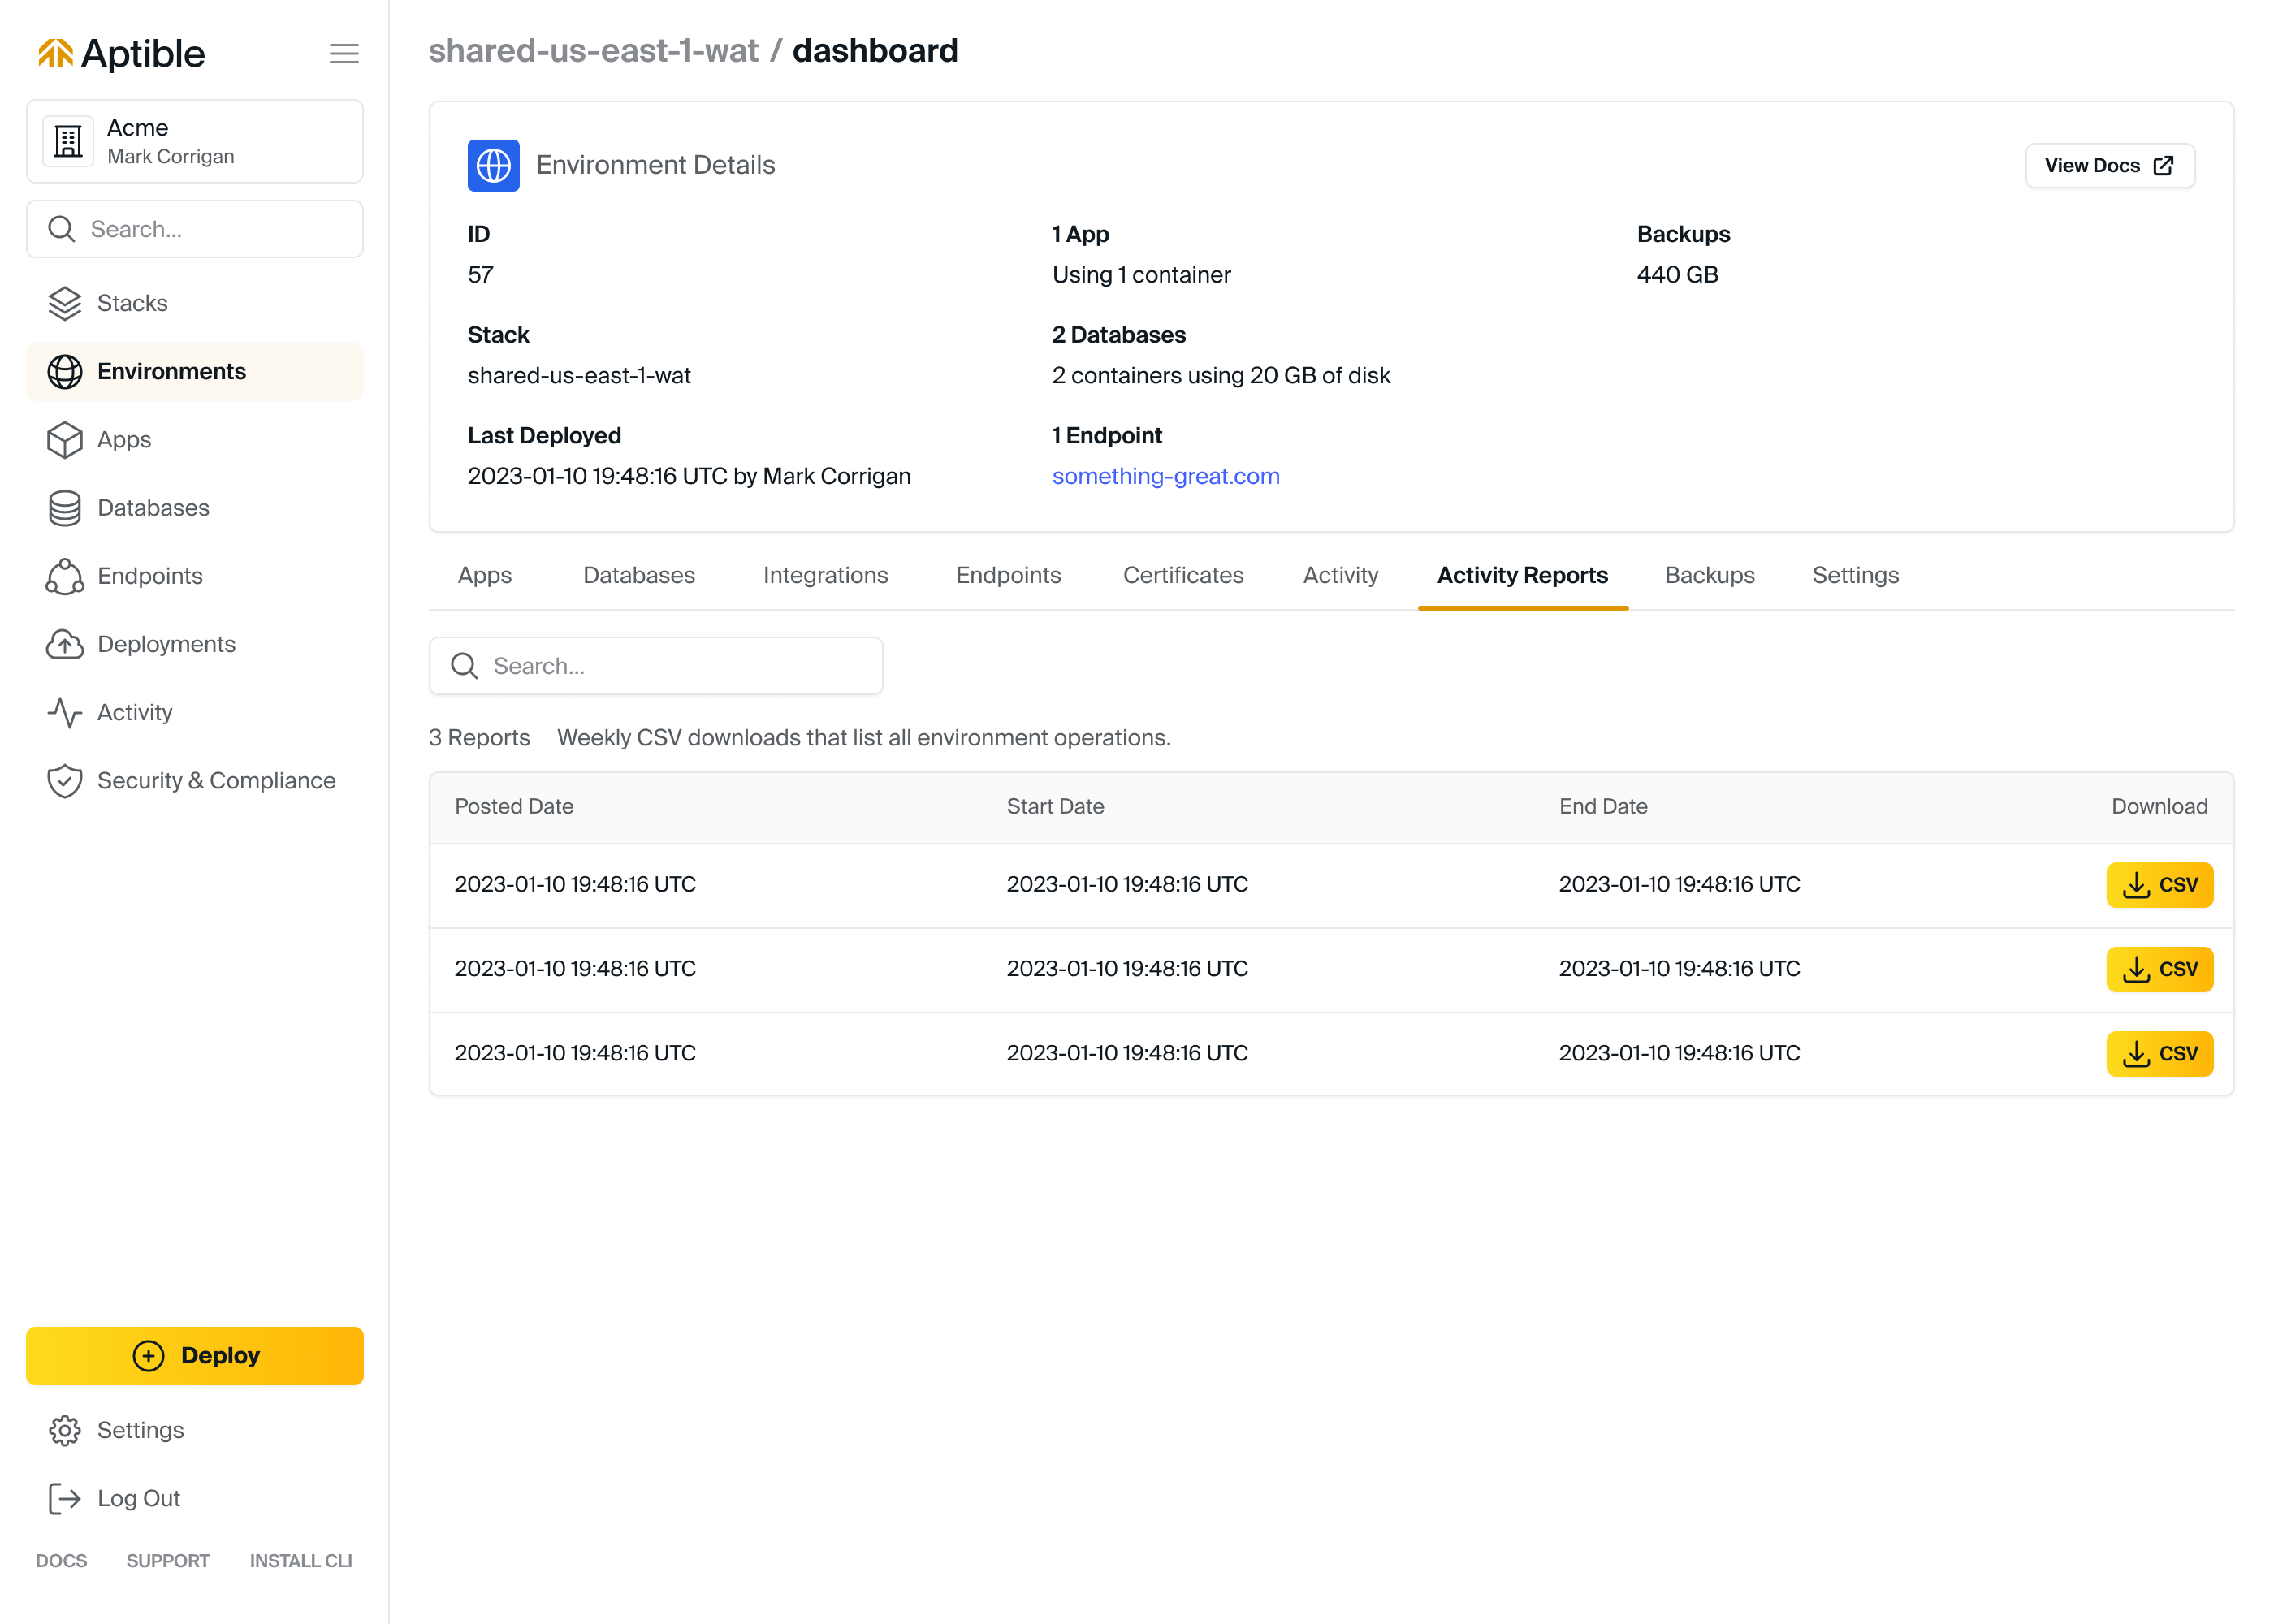Log out using the exit icon
The width and height of the screenshot is (2274, 1624).
point(65,1498)
